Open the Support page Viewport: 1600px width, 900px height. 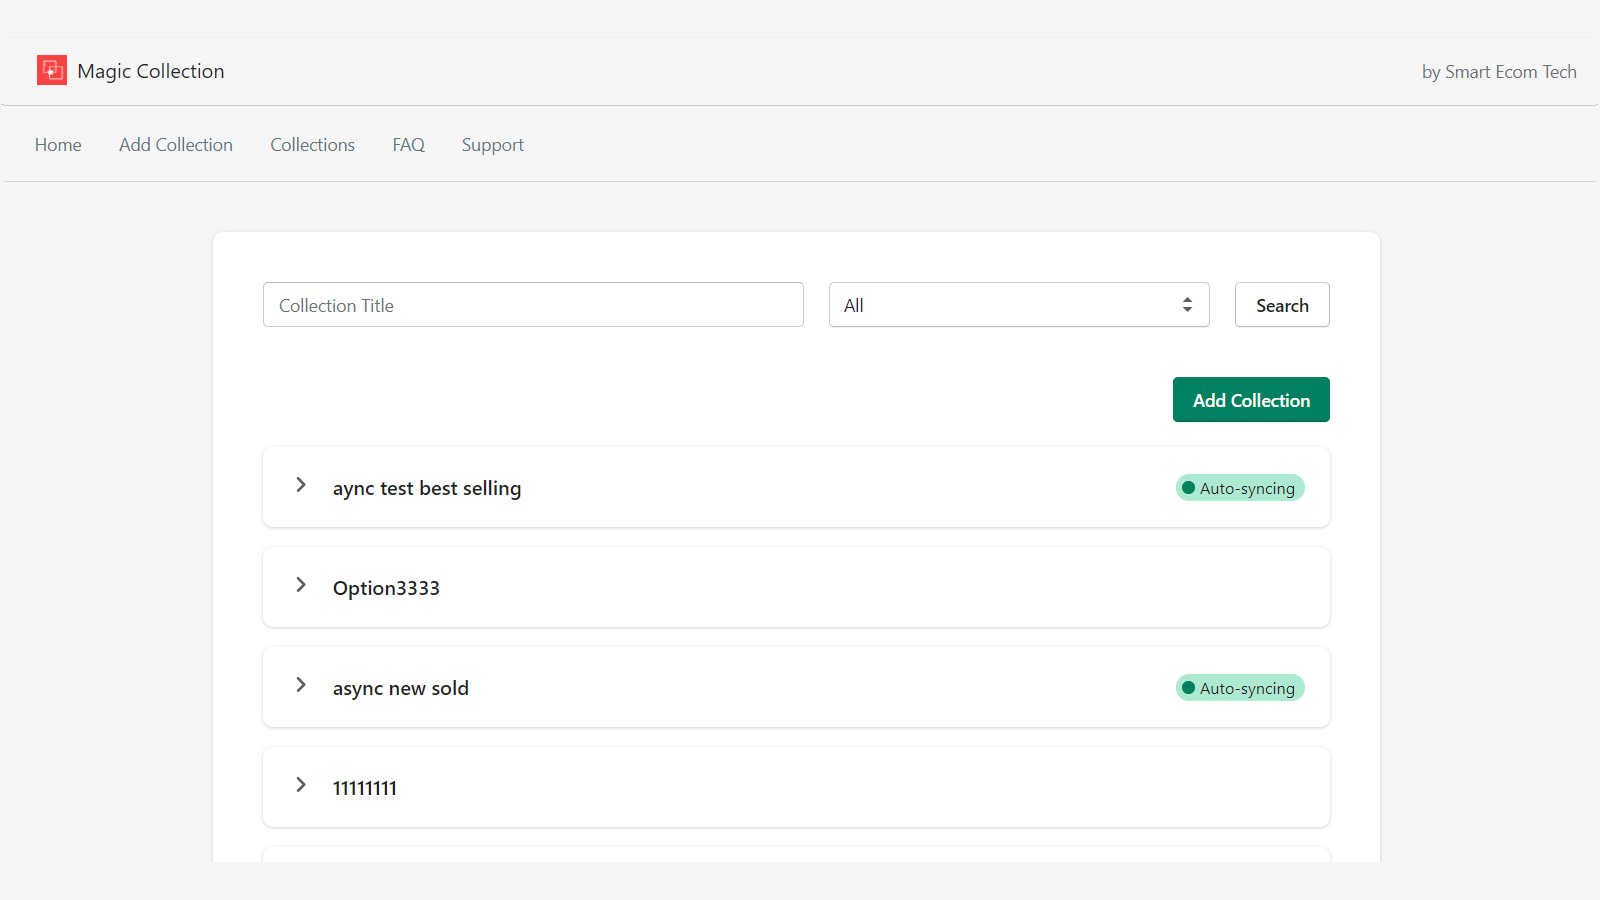point(492,145)
